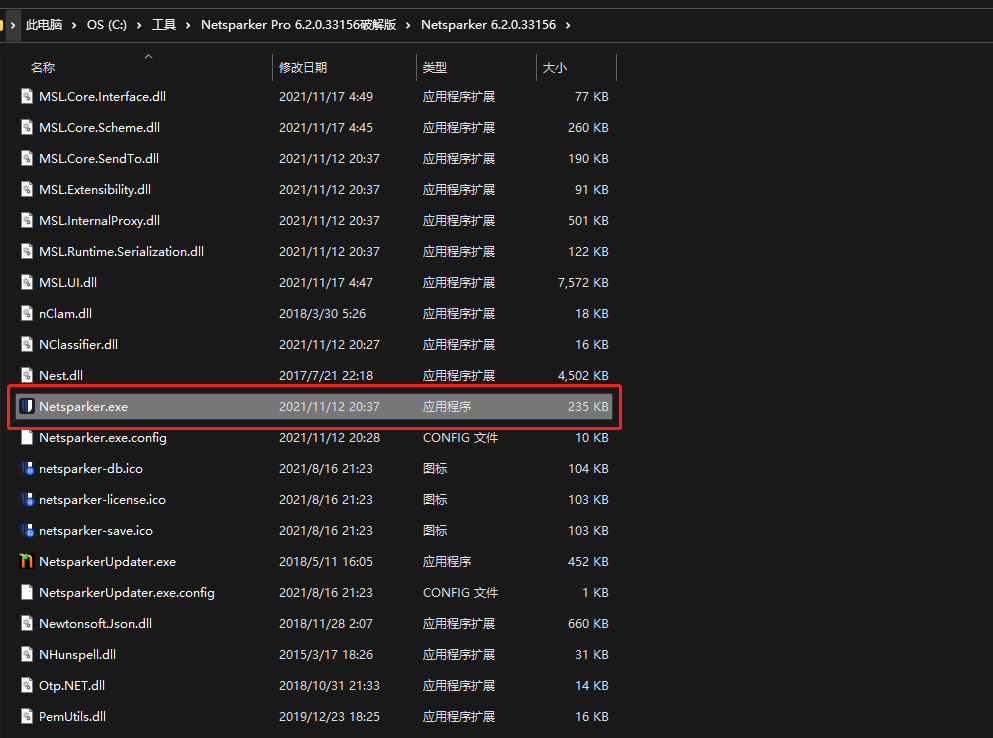Viewport: 993px width, 738px height.
Task: Expand the chevron after 工具 in breadcrumb
Action: 188,25
